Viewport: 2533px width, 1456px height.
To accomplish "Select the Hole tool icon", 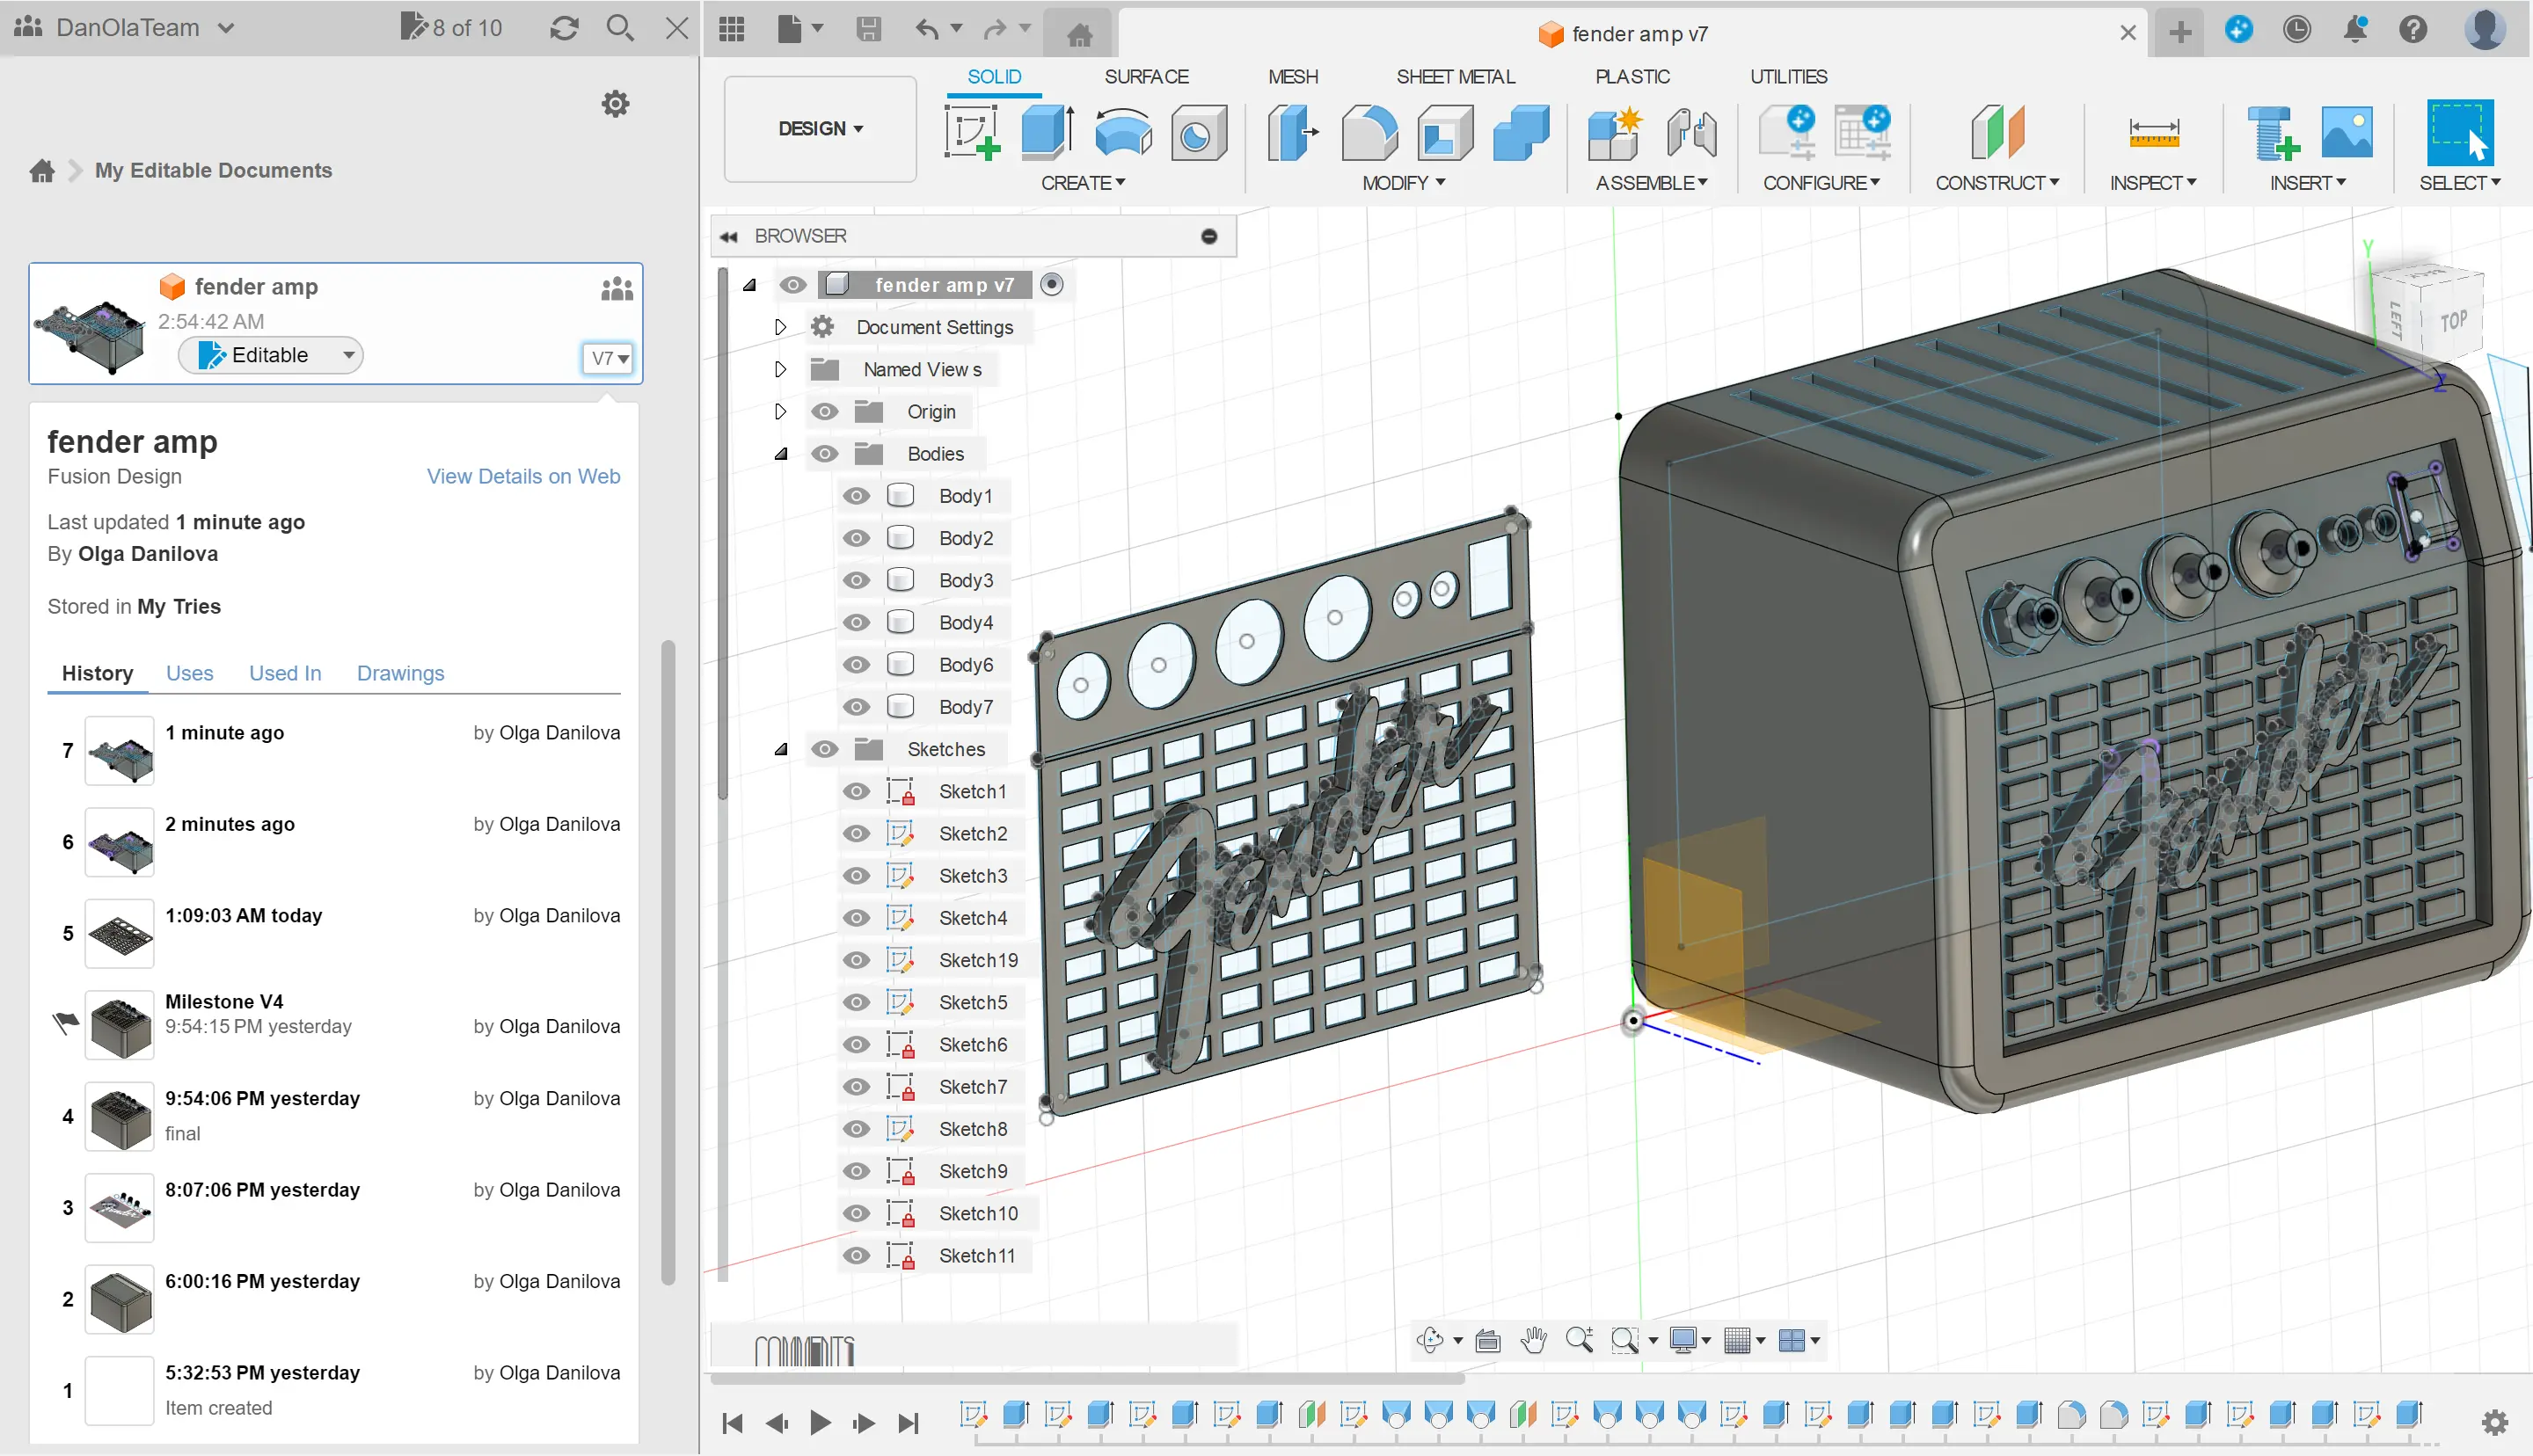I will click(1198, 132).
